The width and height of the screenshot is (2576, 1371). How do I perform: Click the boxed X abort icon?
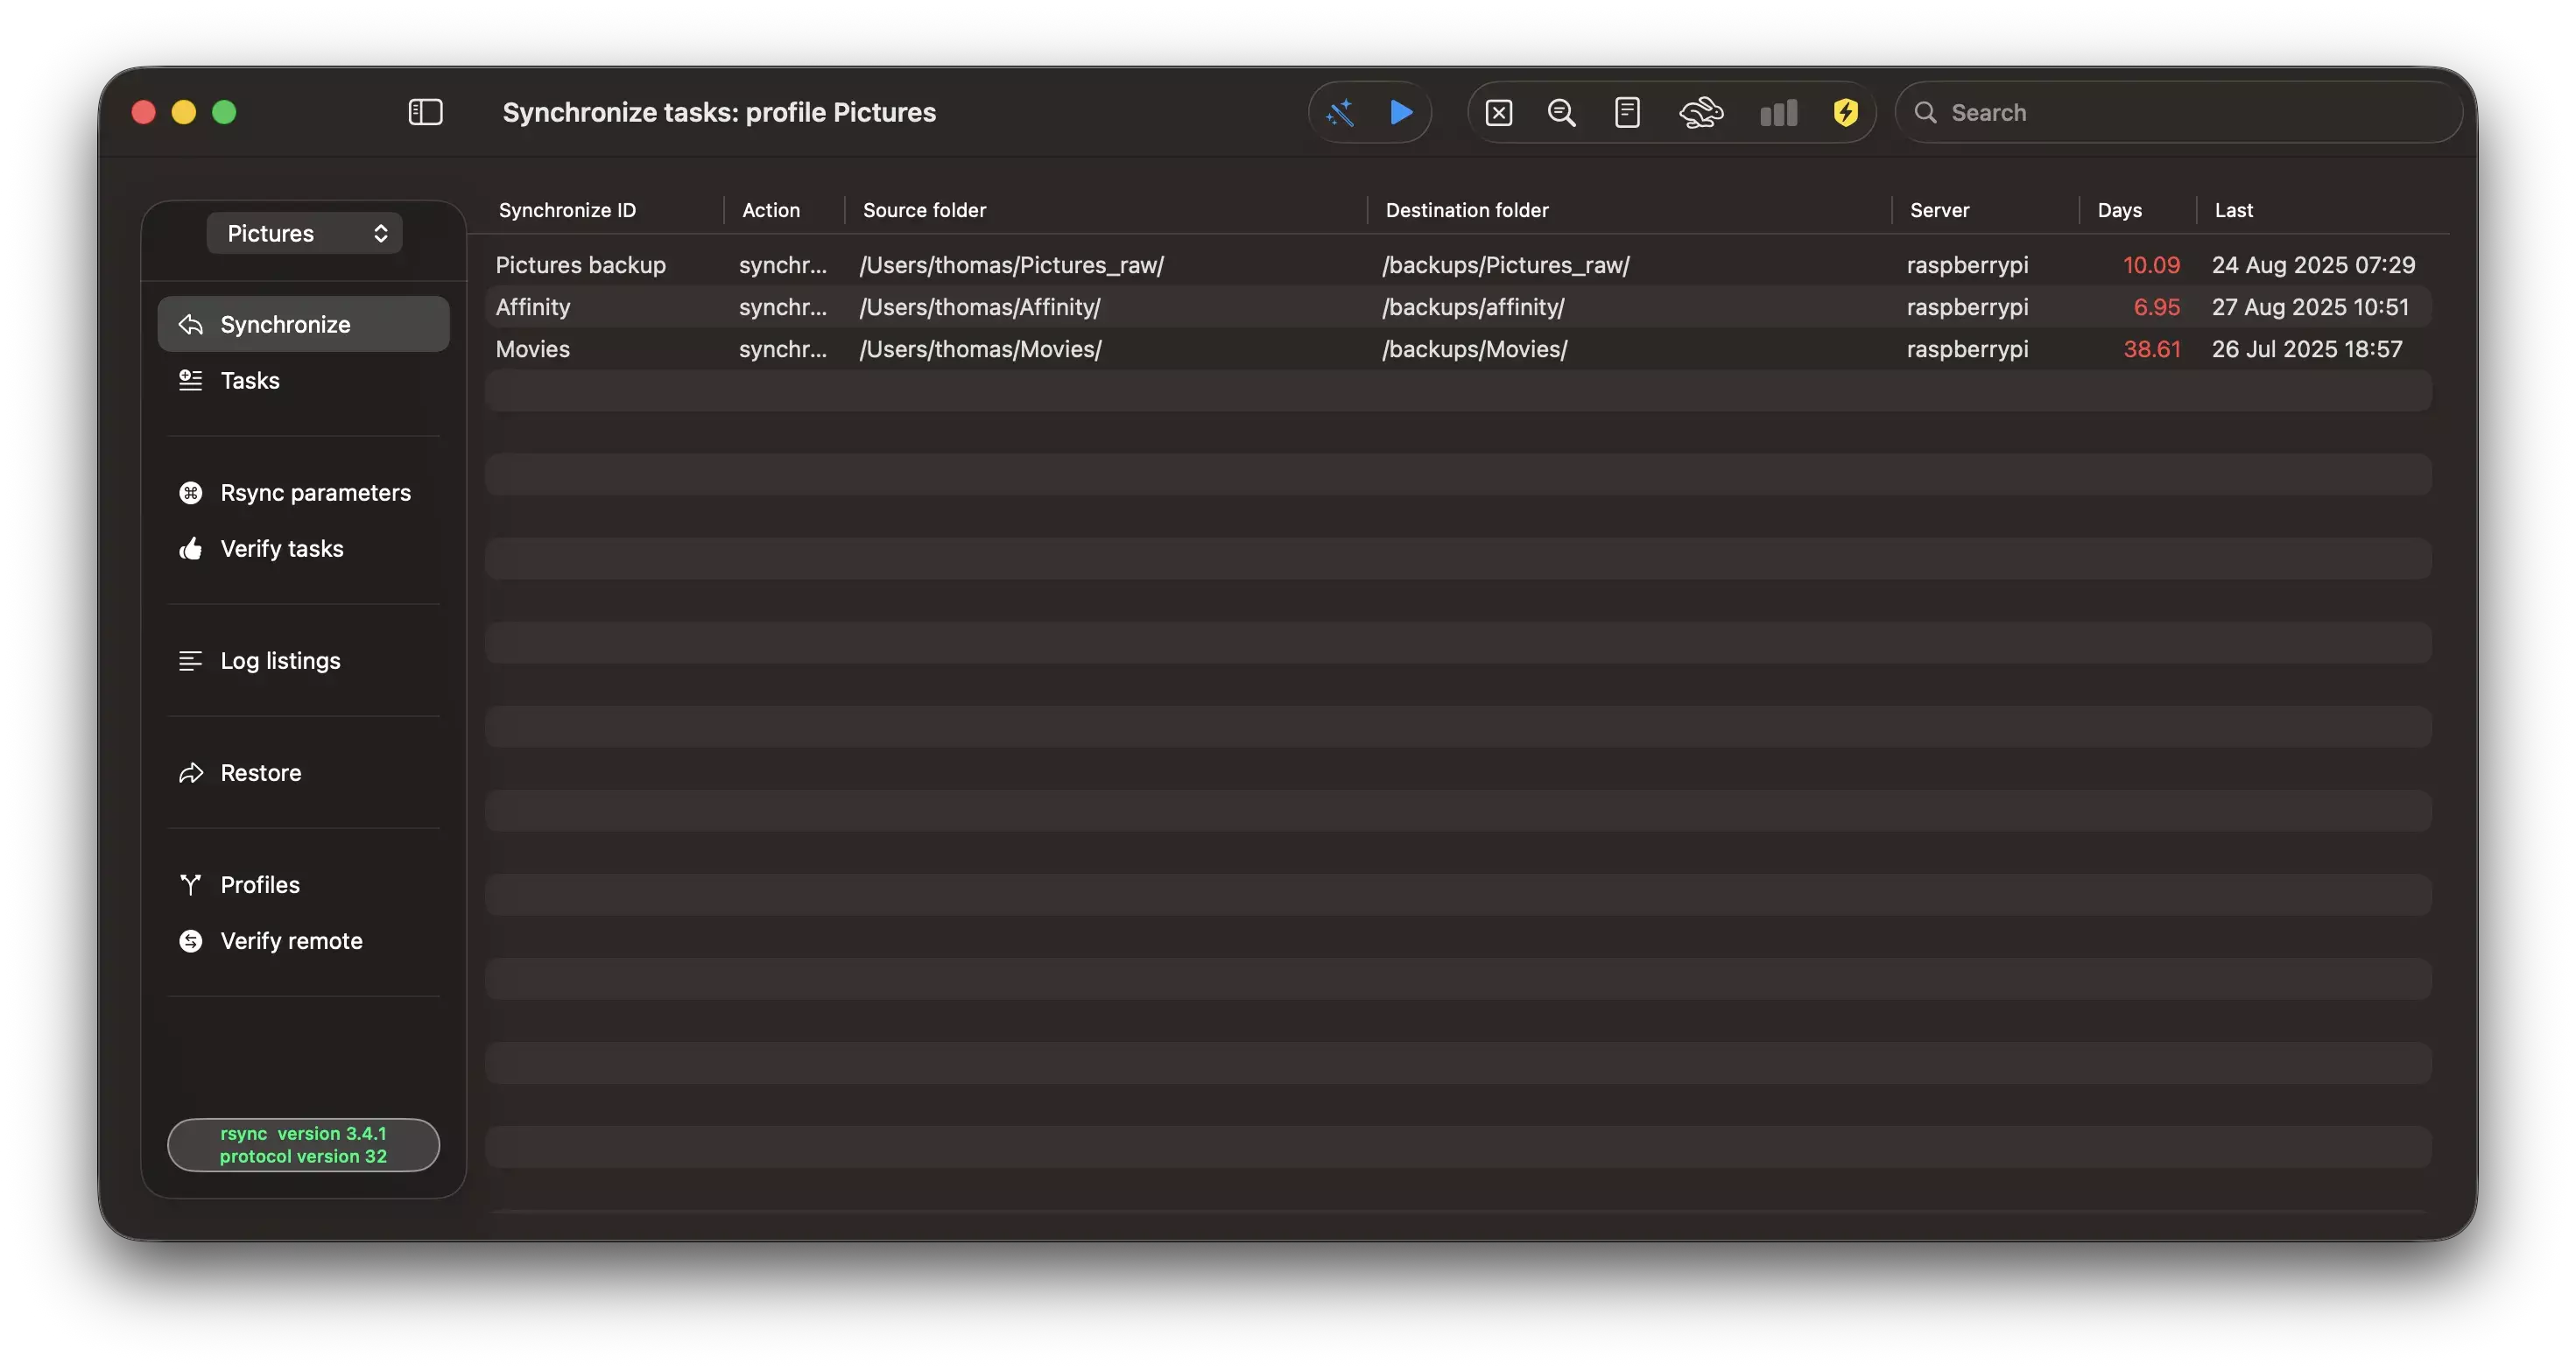point(1498,112)
